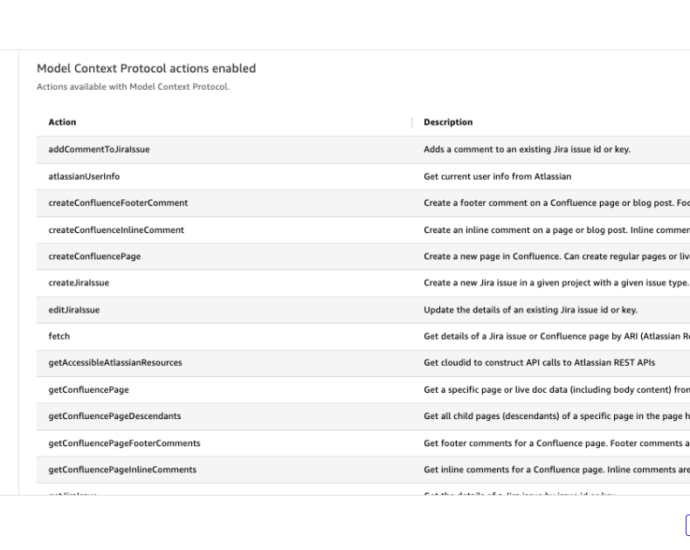Select the getConfluencePageFooterComments action
690x550 pixels.
124,443
